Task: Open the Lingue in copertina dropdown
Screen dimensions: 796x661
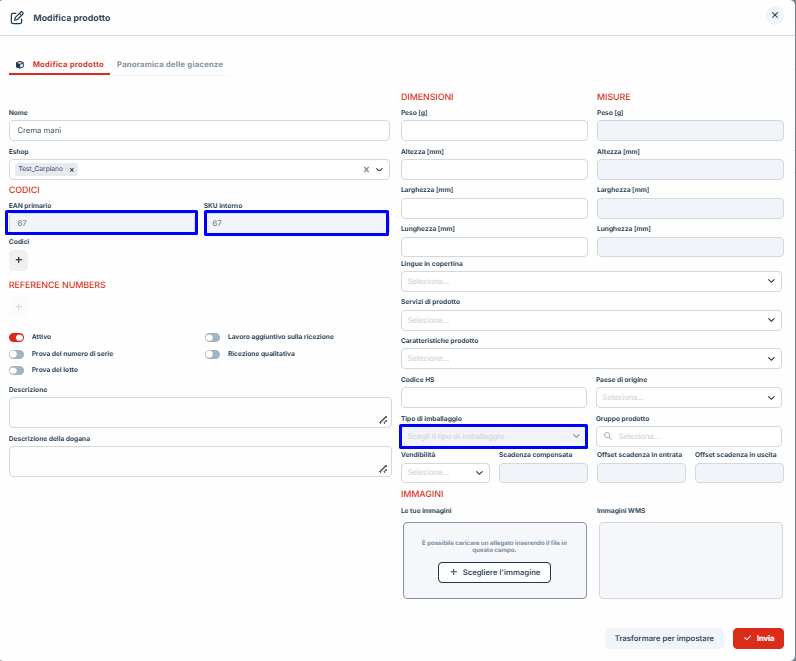Action: (x=590, y=282)
